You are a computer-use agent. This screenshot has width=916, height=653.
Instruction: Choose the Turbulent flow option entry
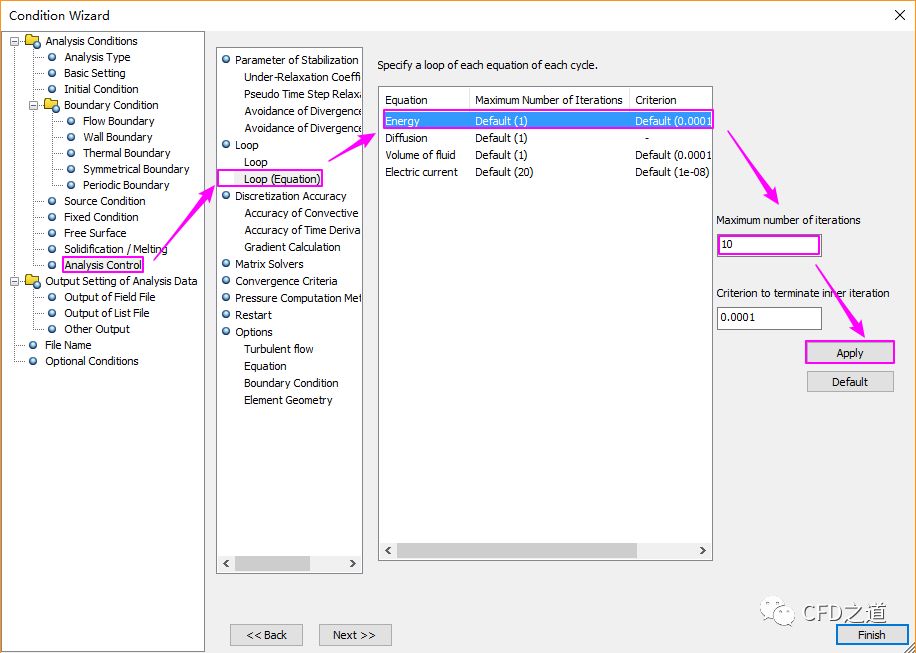278,349
